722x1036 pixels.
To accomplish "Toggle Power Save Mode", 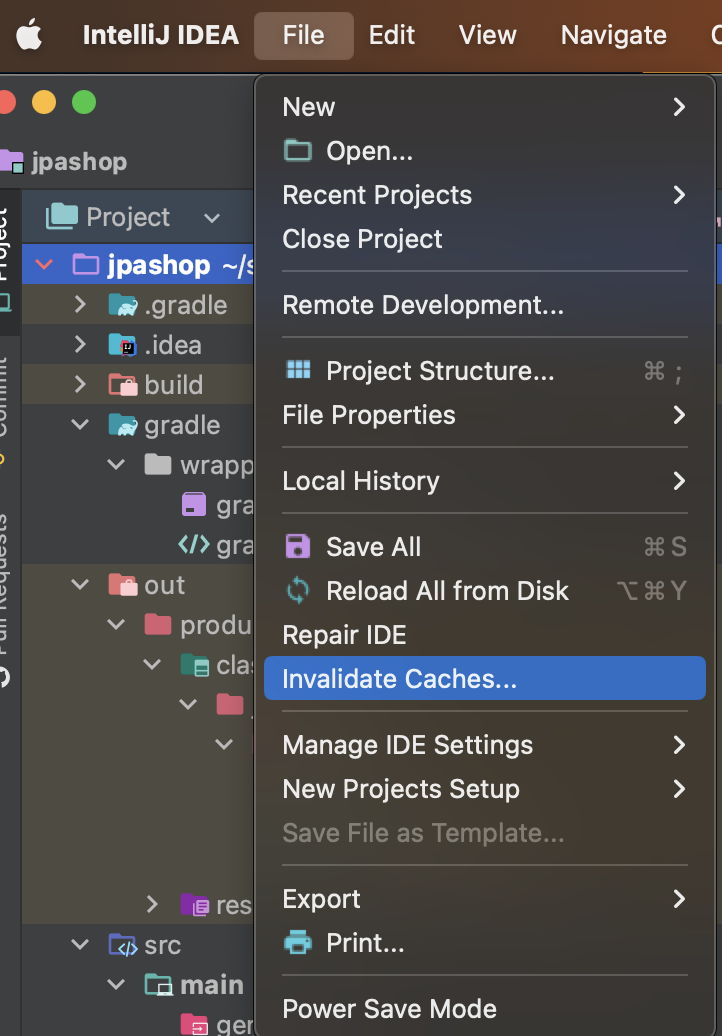I will coord(485,1009).
